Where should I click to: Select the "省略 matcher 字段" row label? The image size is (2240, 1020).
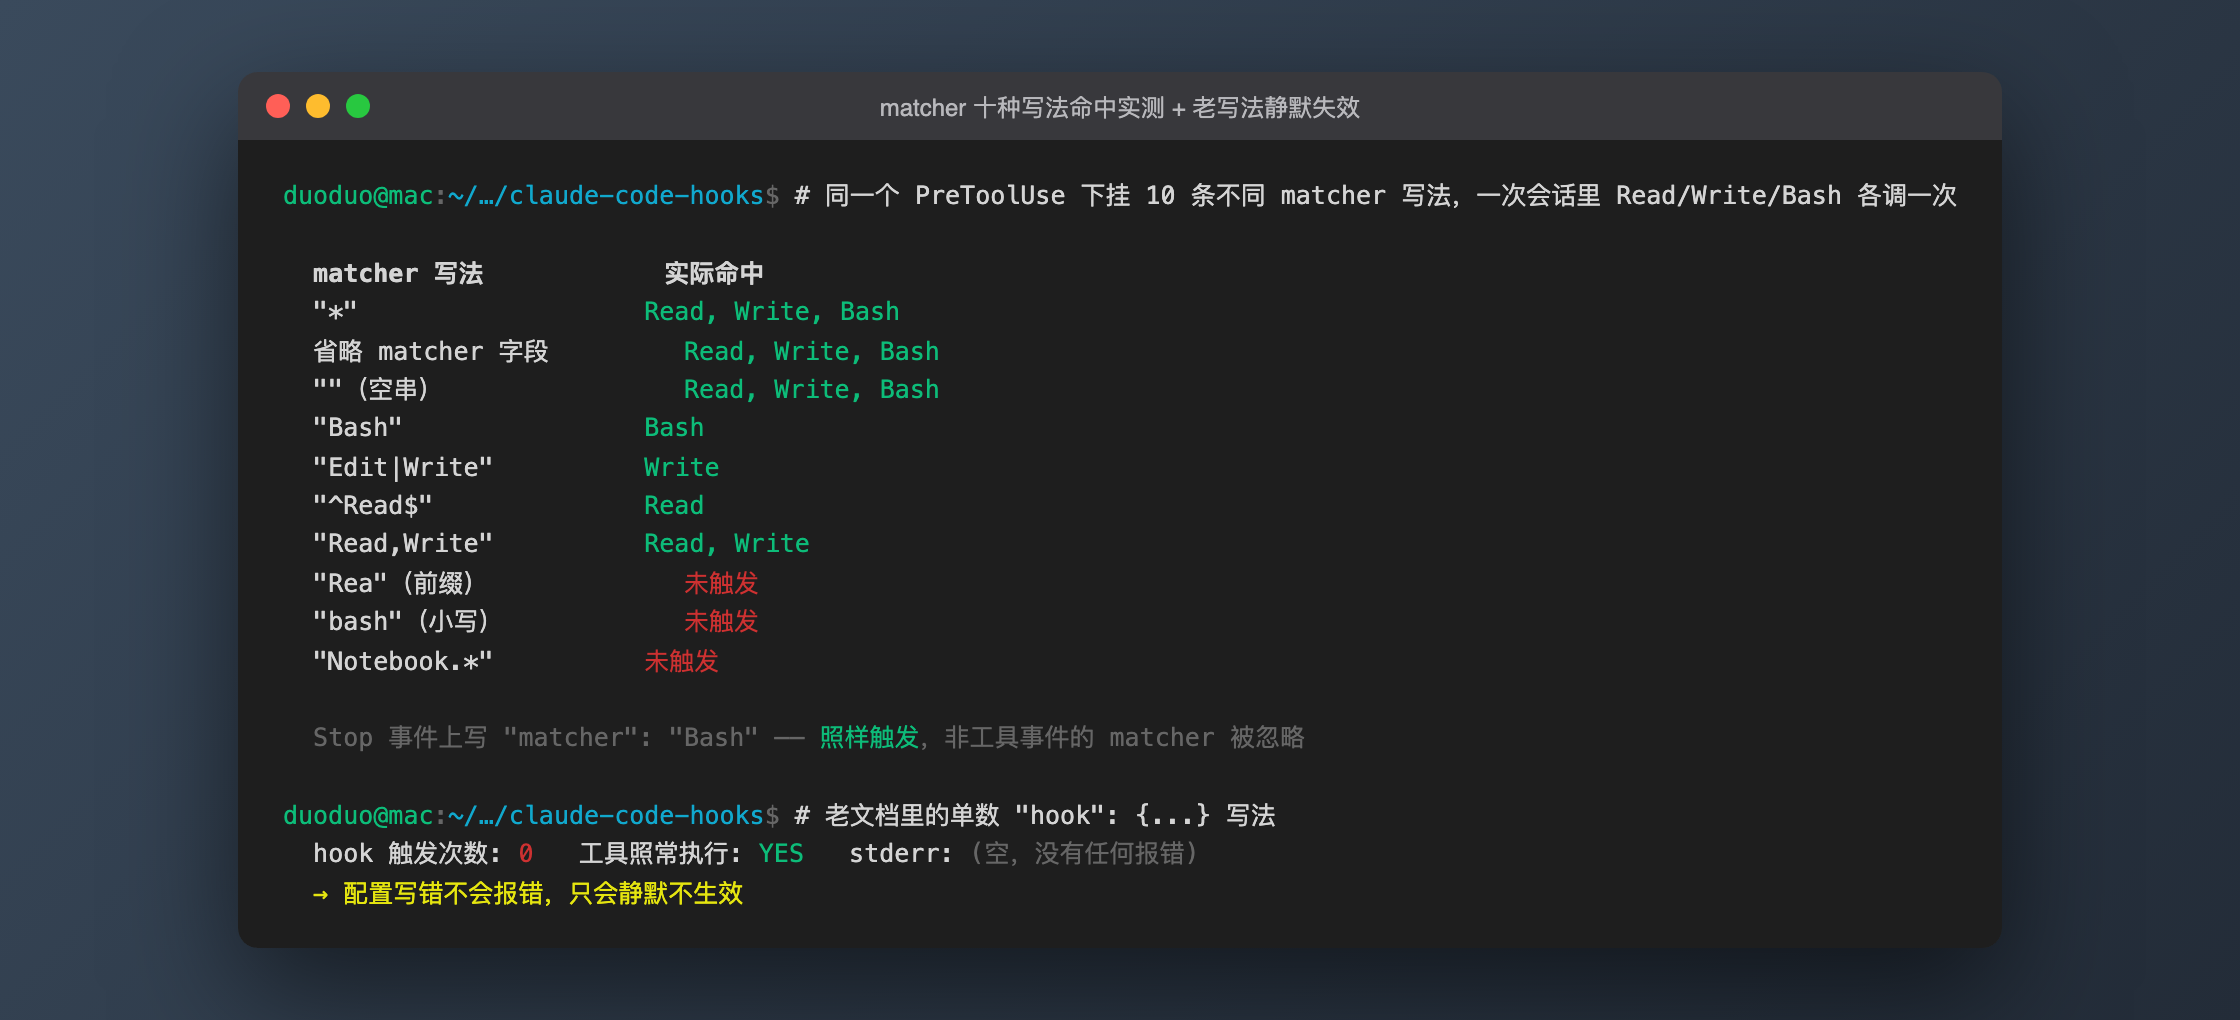tap(431, 351)
